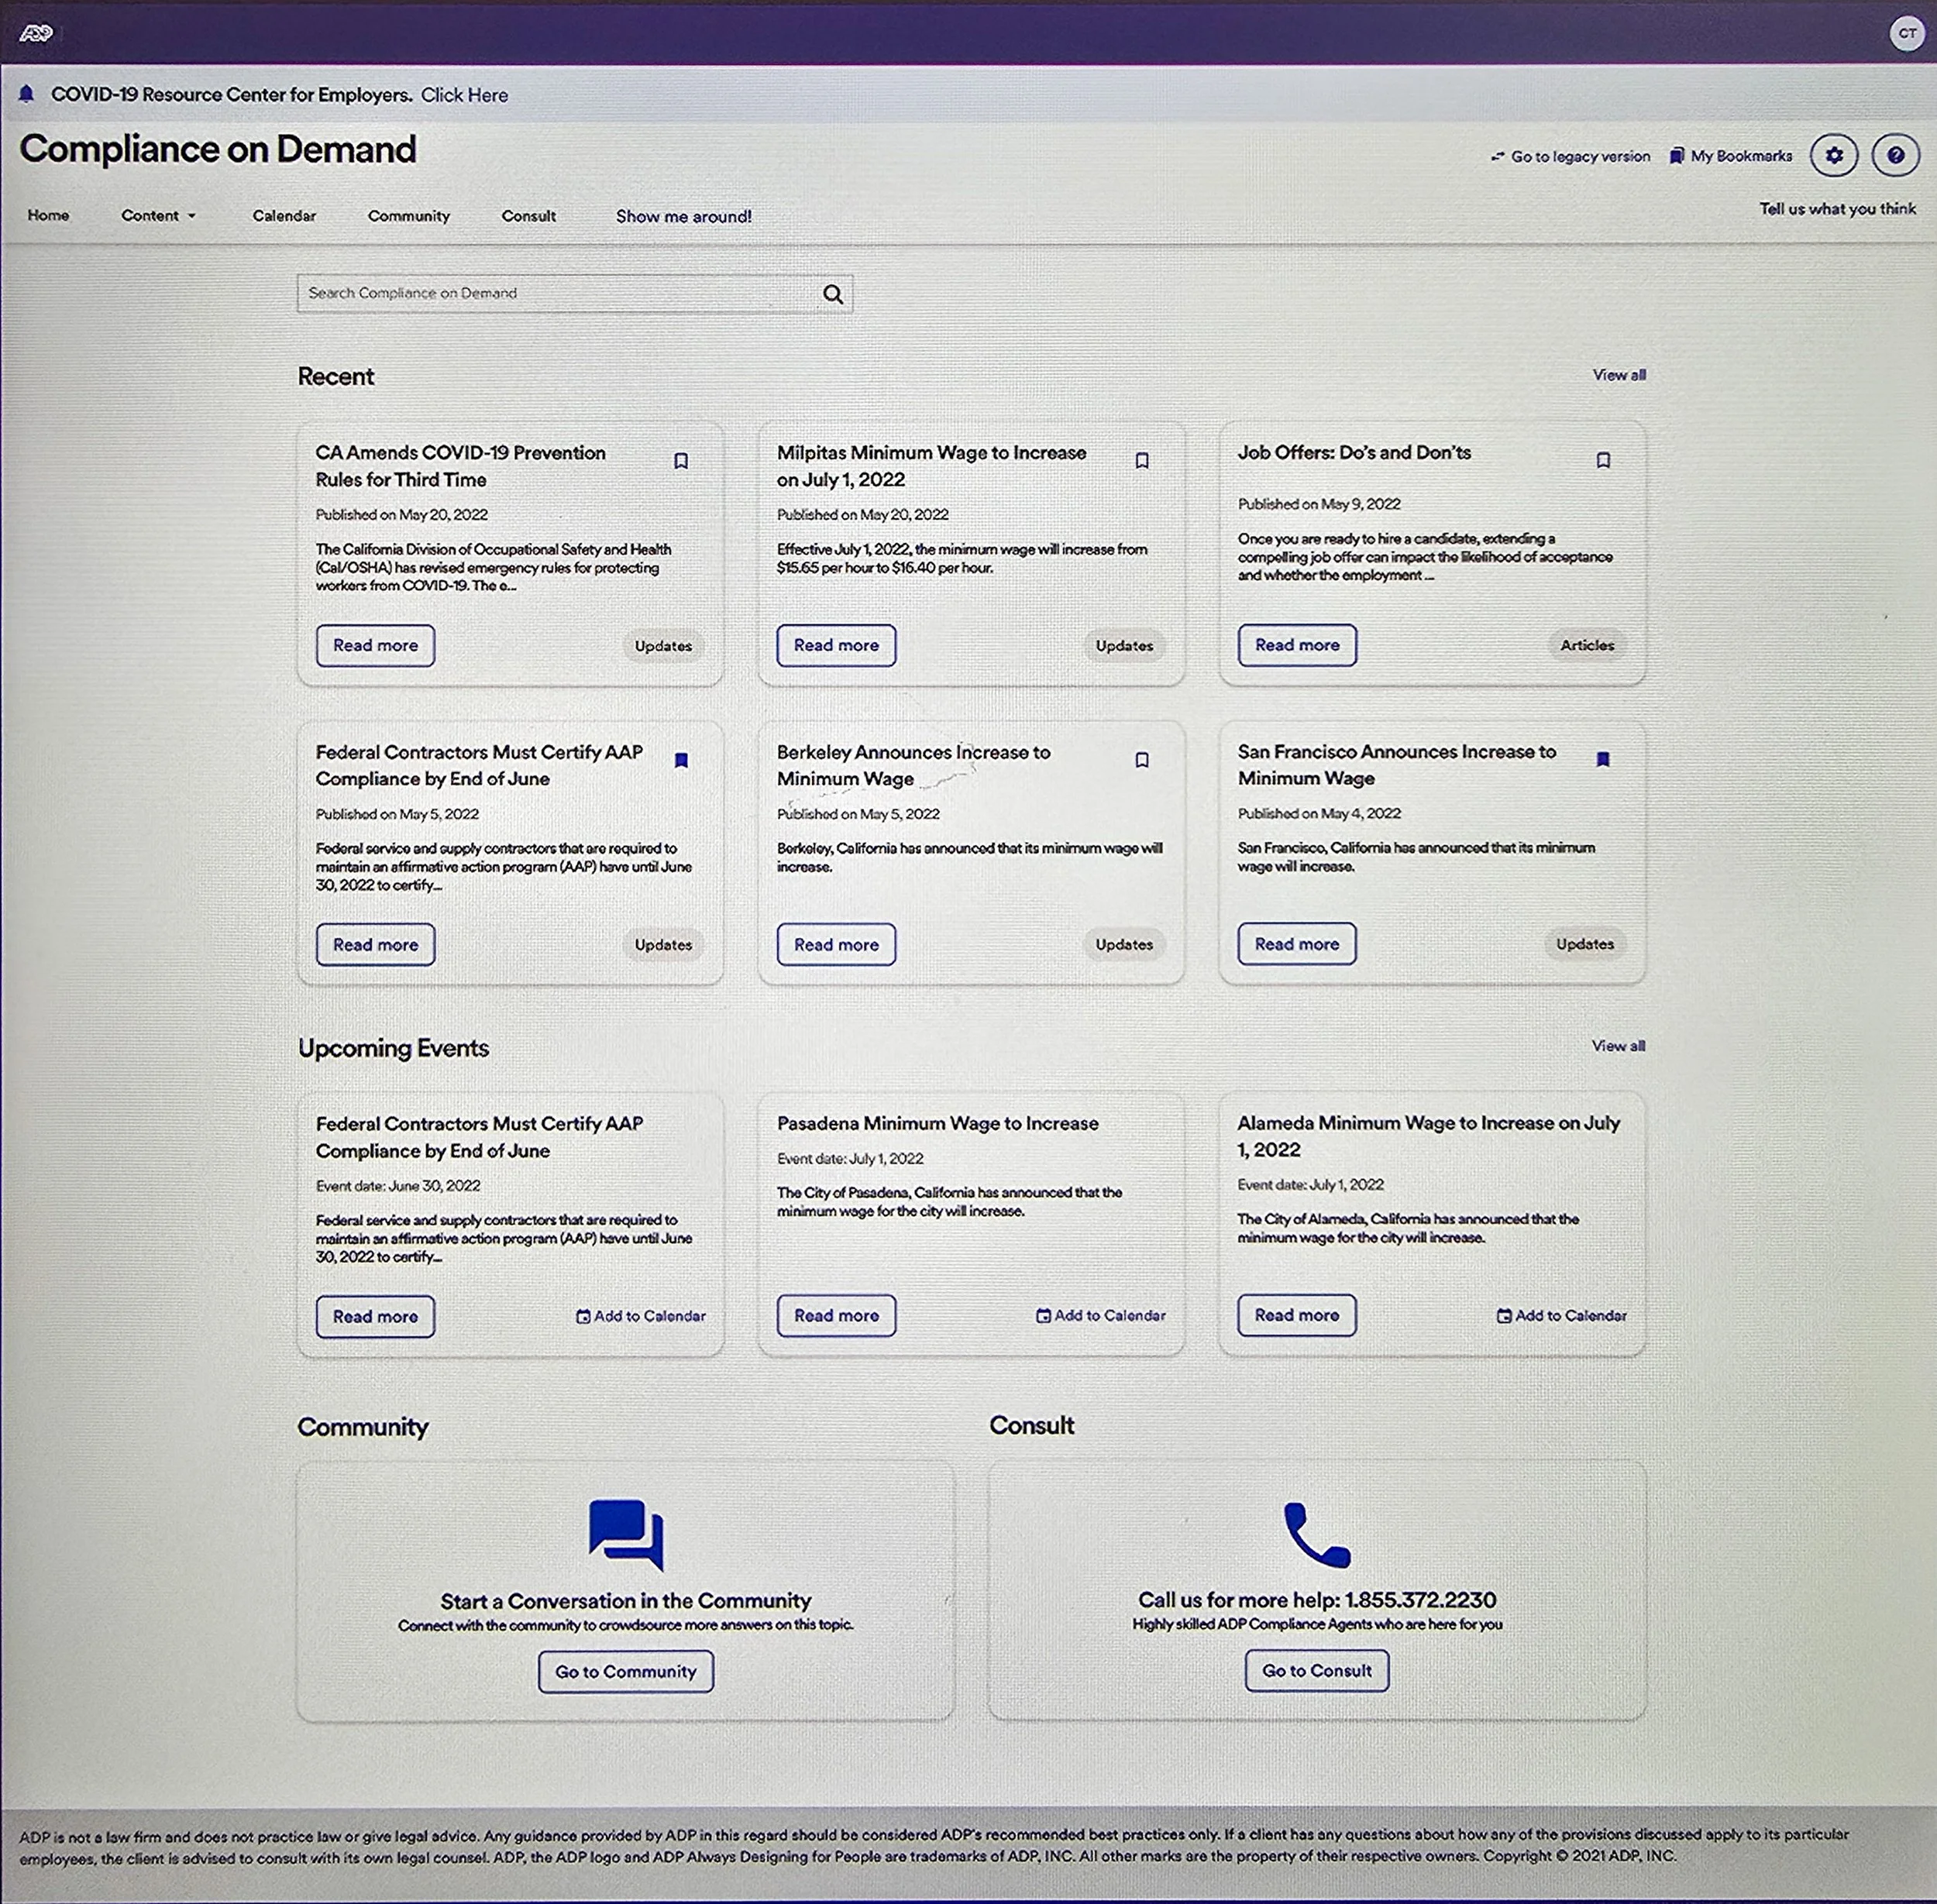The width and height of the screenshot is (1937, 1904).
Task: Add Pasadena event to calendar
Action: click(1101, 1315)
